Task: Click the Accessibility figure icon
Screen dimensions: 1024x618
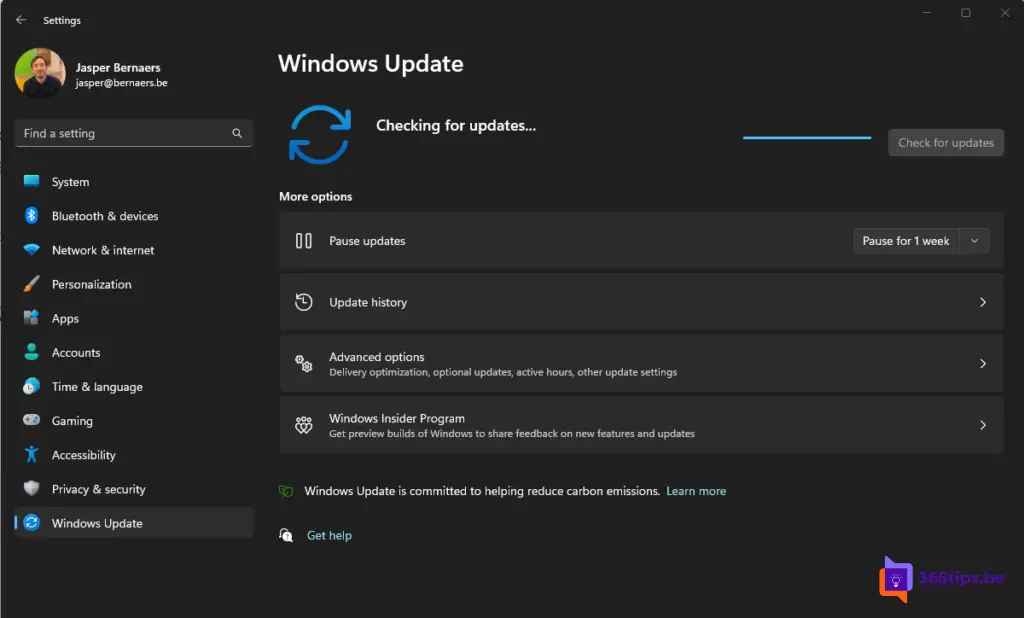Action: coord(31,455)
